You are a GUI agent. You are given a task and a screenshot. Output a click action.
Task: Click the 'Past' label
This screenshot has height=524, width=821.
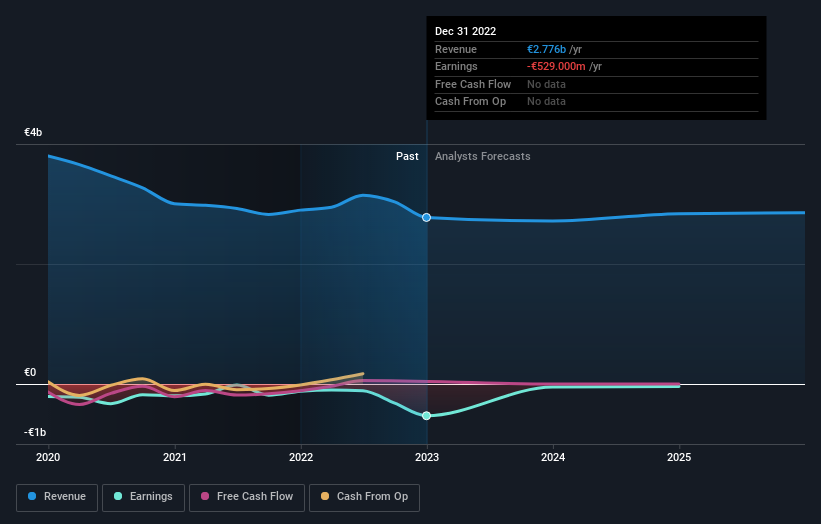click(x=407, y=157)
